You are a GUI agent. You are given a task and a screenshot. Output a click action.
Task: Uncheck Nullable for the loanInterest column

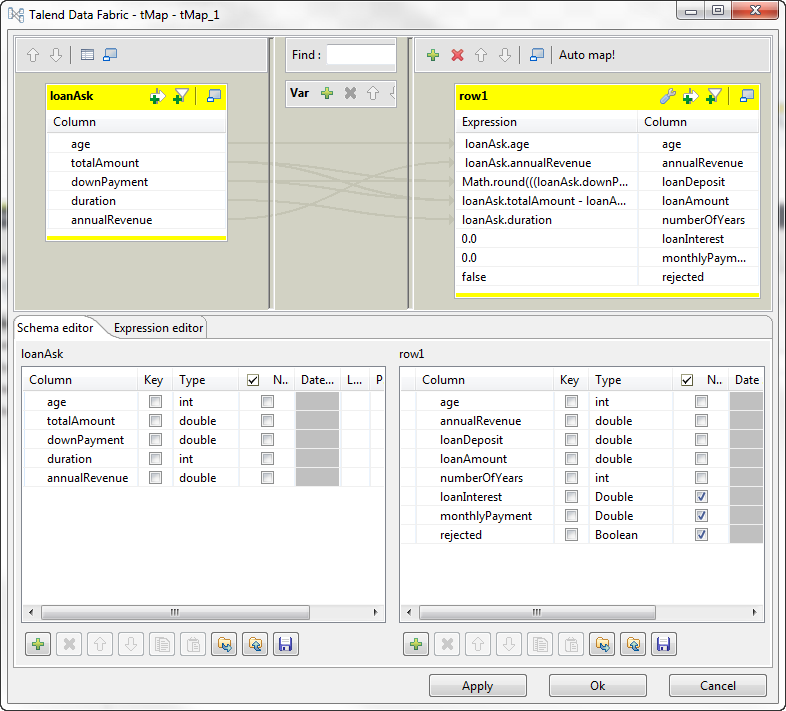tap(701, 497)
